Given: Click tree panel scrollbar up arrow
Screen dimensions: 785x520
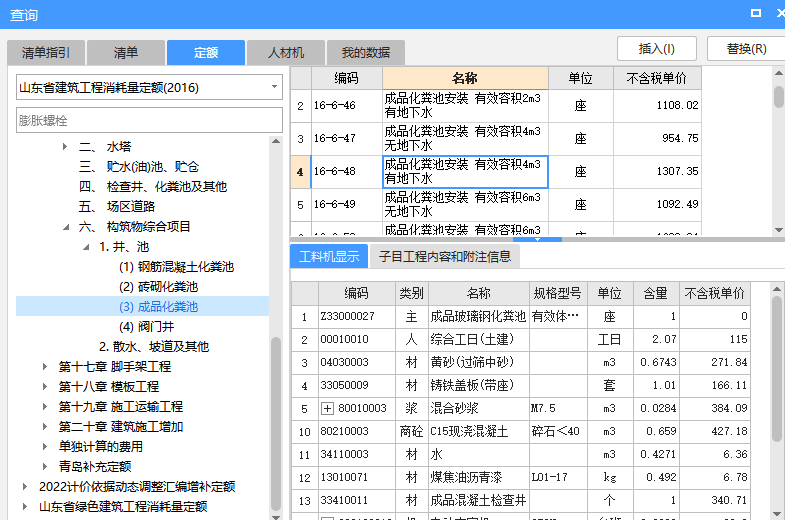Looking at the screenshot, I should click(x=276, y=142).
